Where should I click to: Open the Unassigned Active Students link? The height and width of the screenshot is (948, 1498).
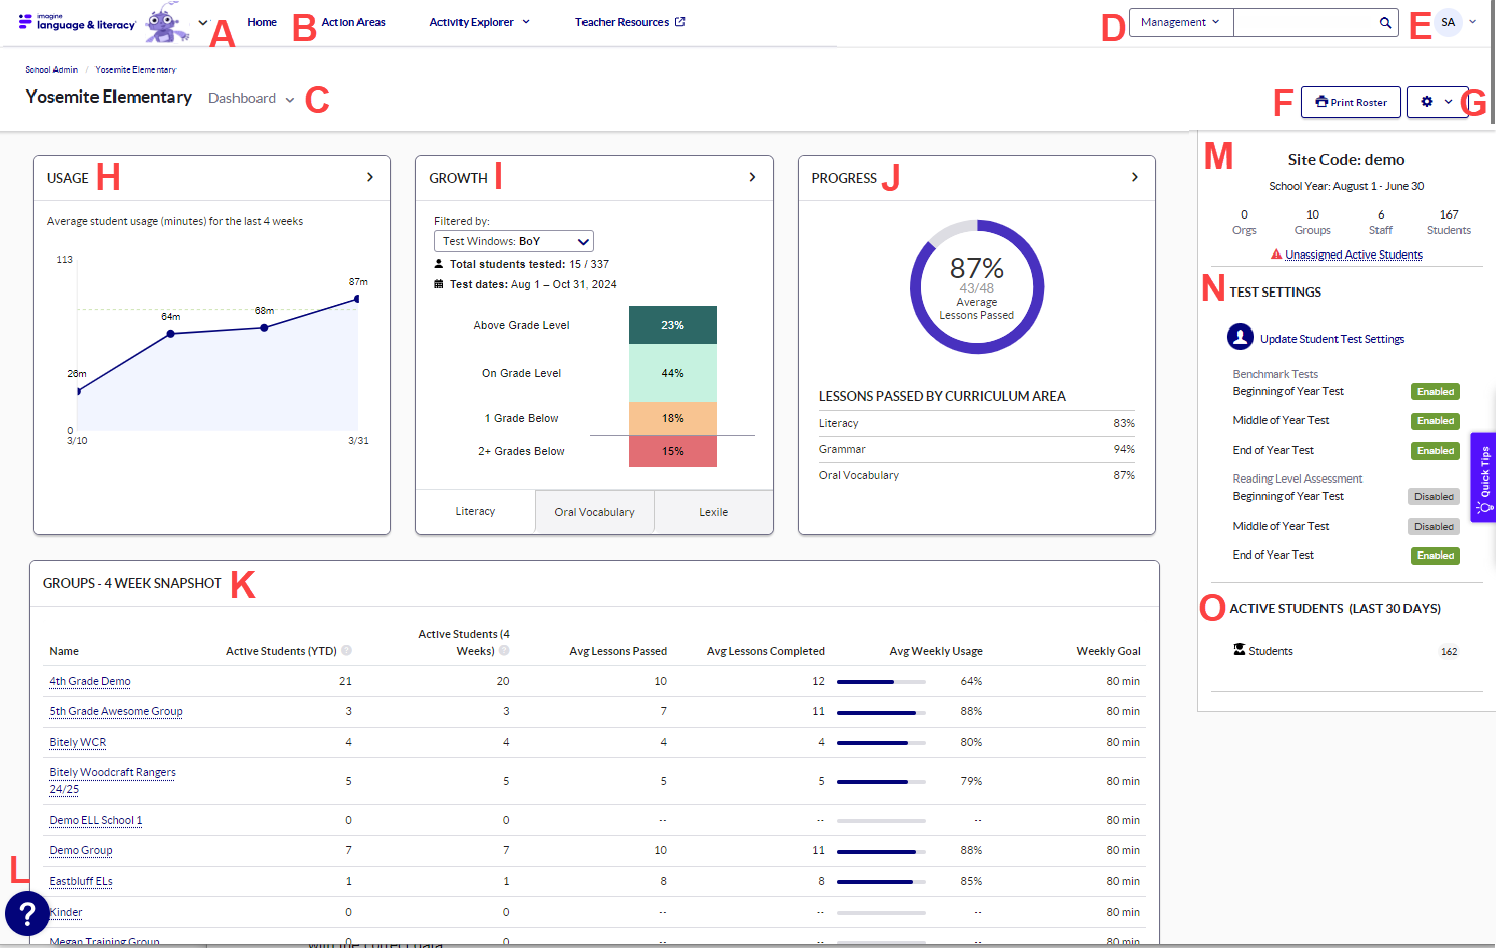click(x=1353, y=254)
